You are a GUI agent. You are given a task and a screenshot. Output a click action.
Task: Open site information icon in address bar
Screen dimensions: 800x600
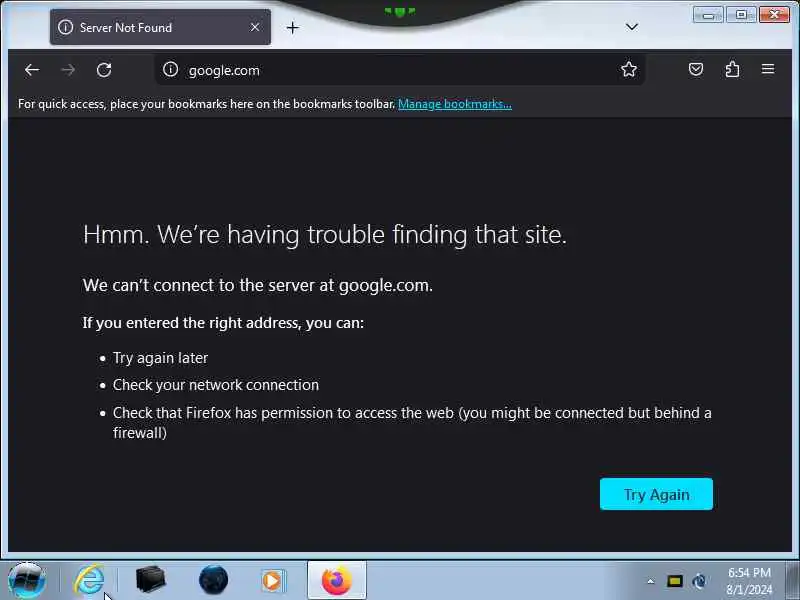tap(170, 69)
